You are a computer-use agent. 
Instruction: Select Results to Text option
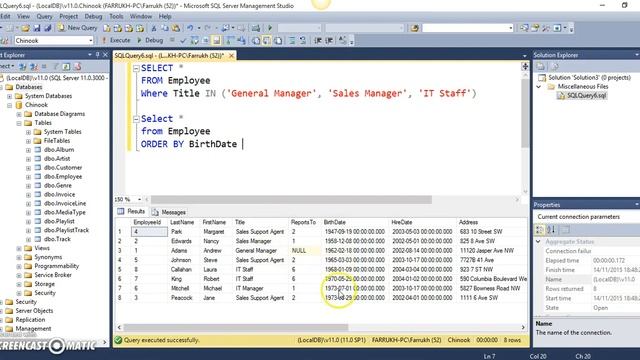coord(256,40)
